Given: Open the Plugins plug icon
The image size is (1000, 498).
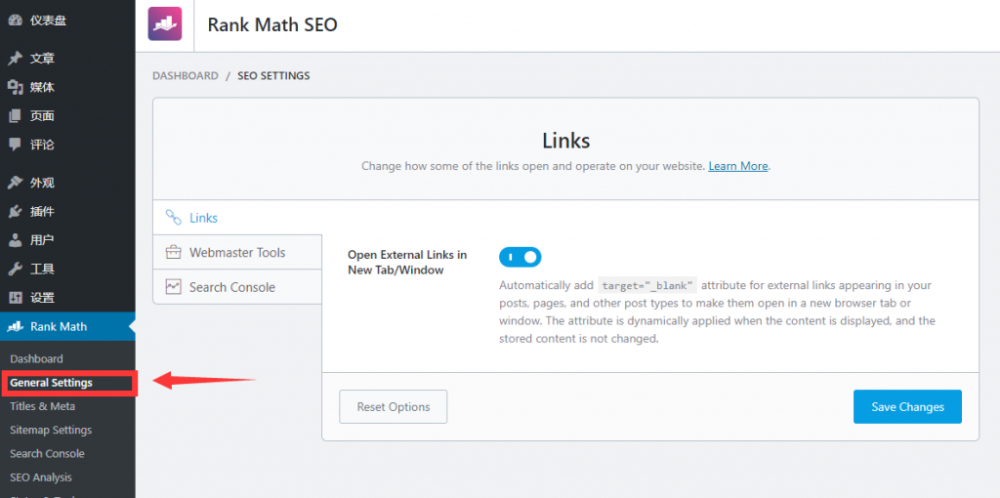Looking at the screenshot, I should (14, 211).
